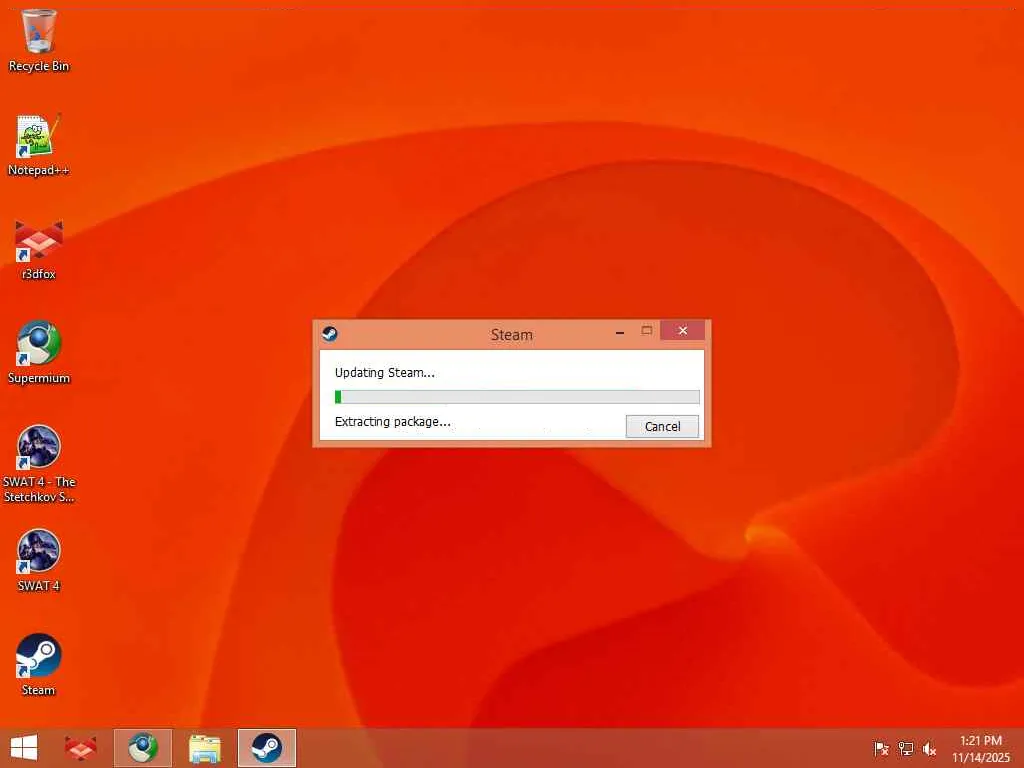Click the Steam update progress bar
This screenshot has width=1024, height=768.
point(517,396)
